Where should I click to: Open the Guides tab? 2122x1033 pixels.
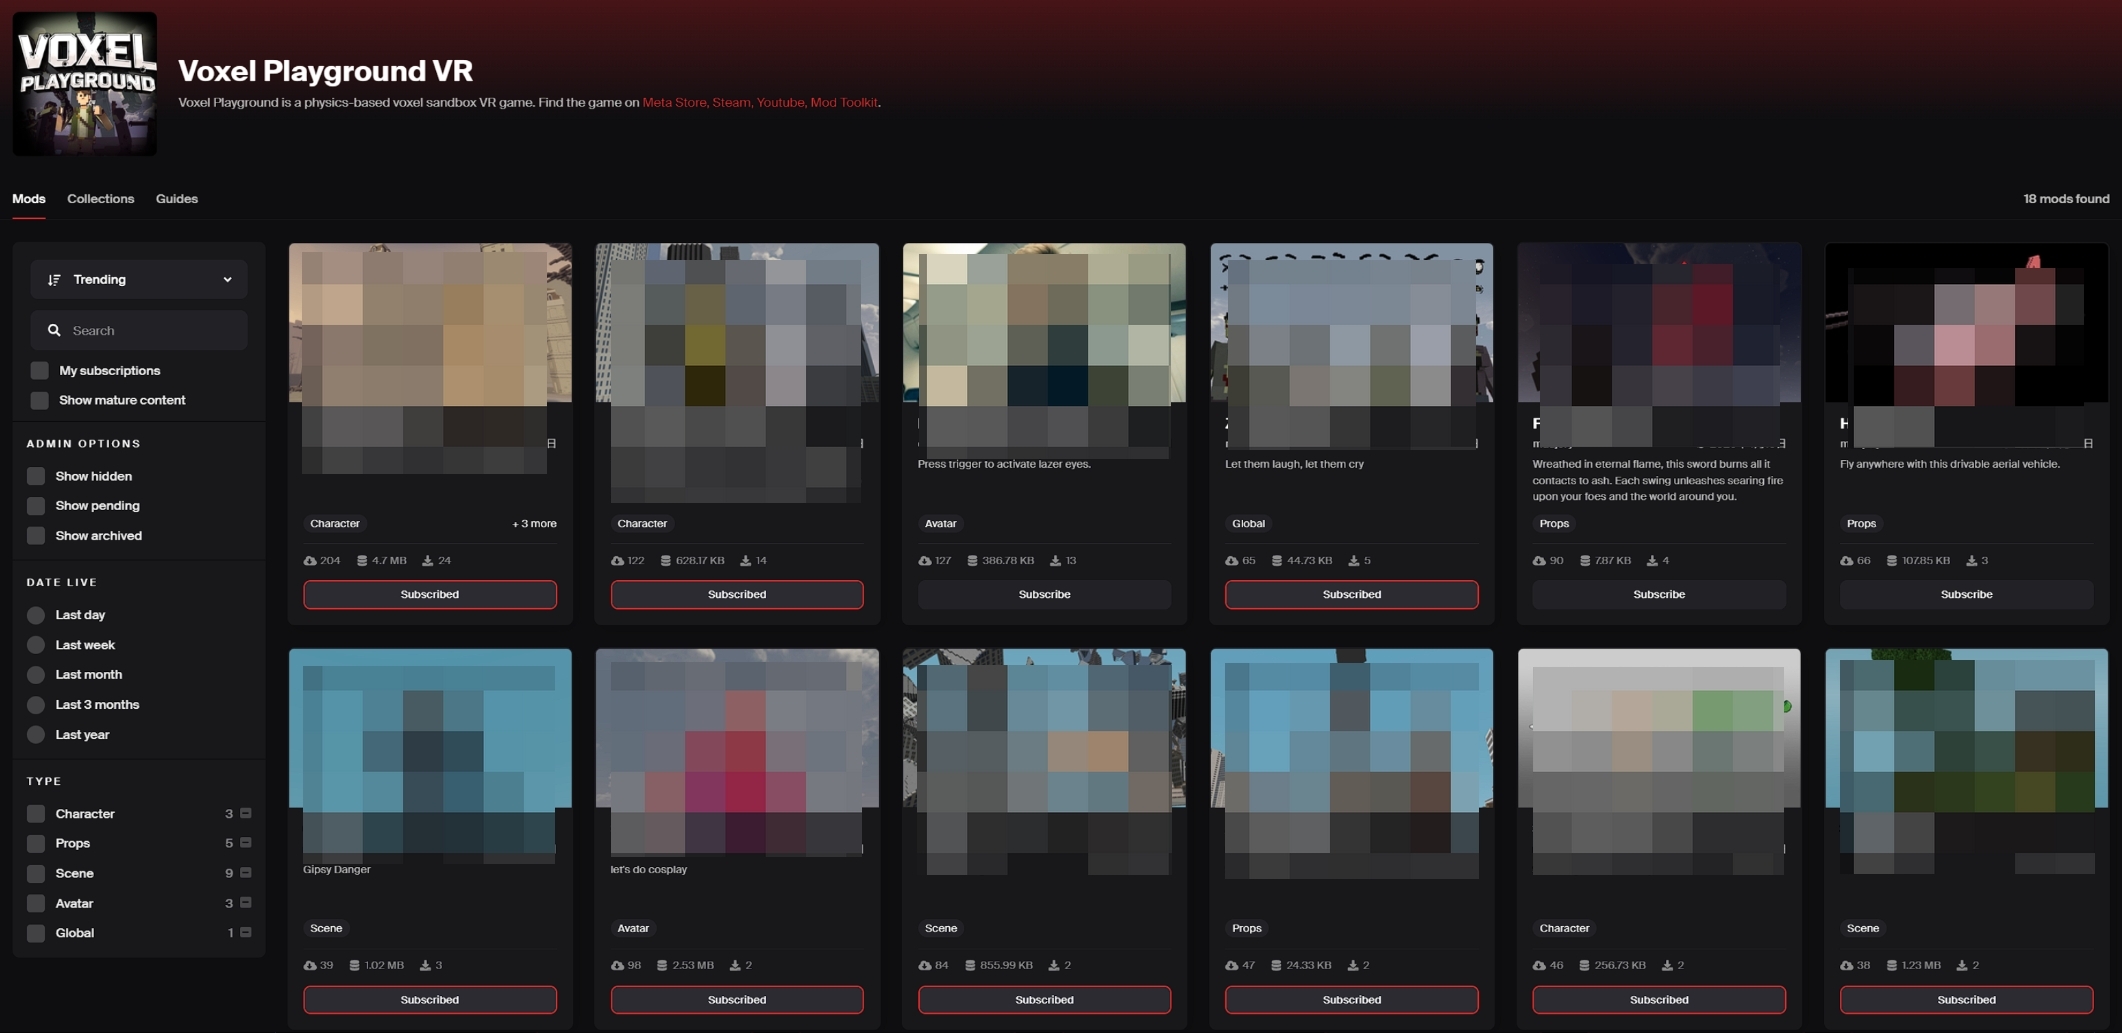click(177, 199)
